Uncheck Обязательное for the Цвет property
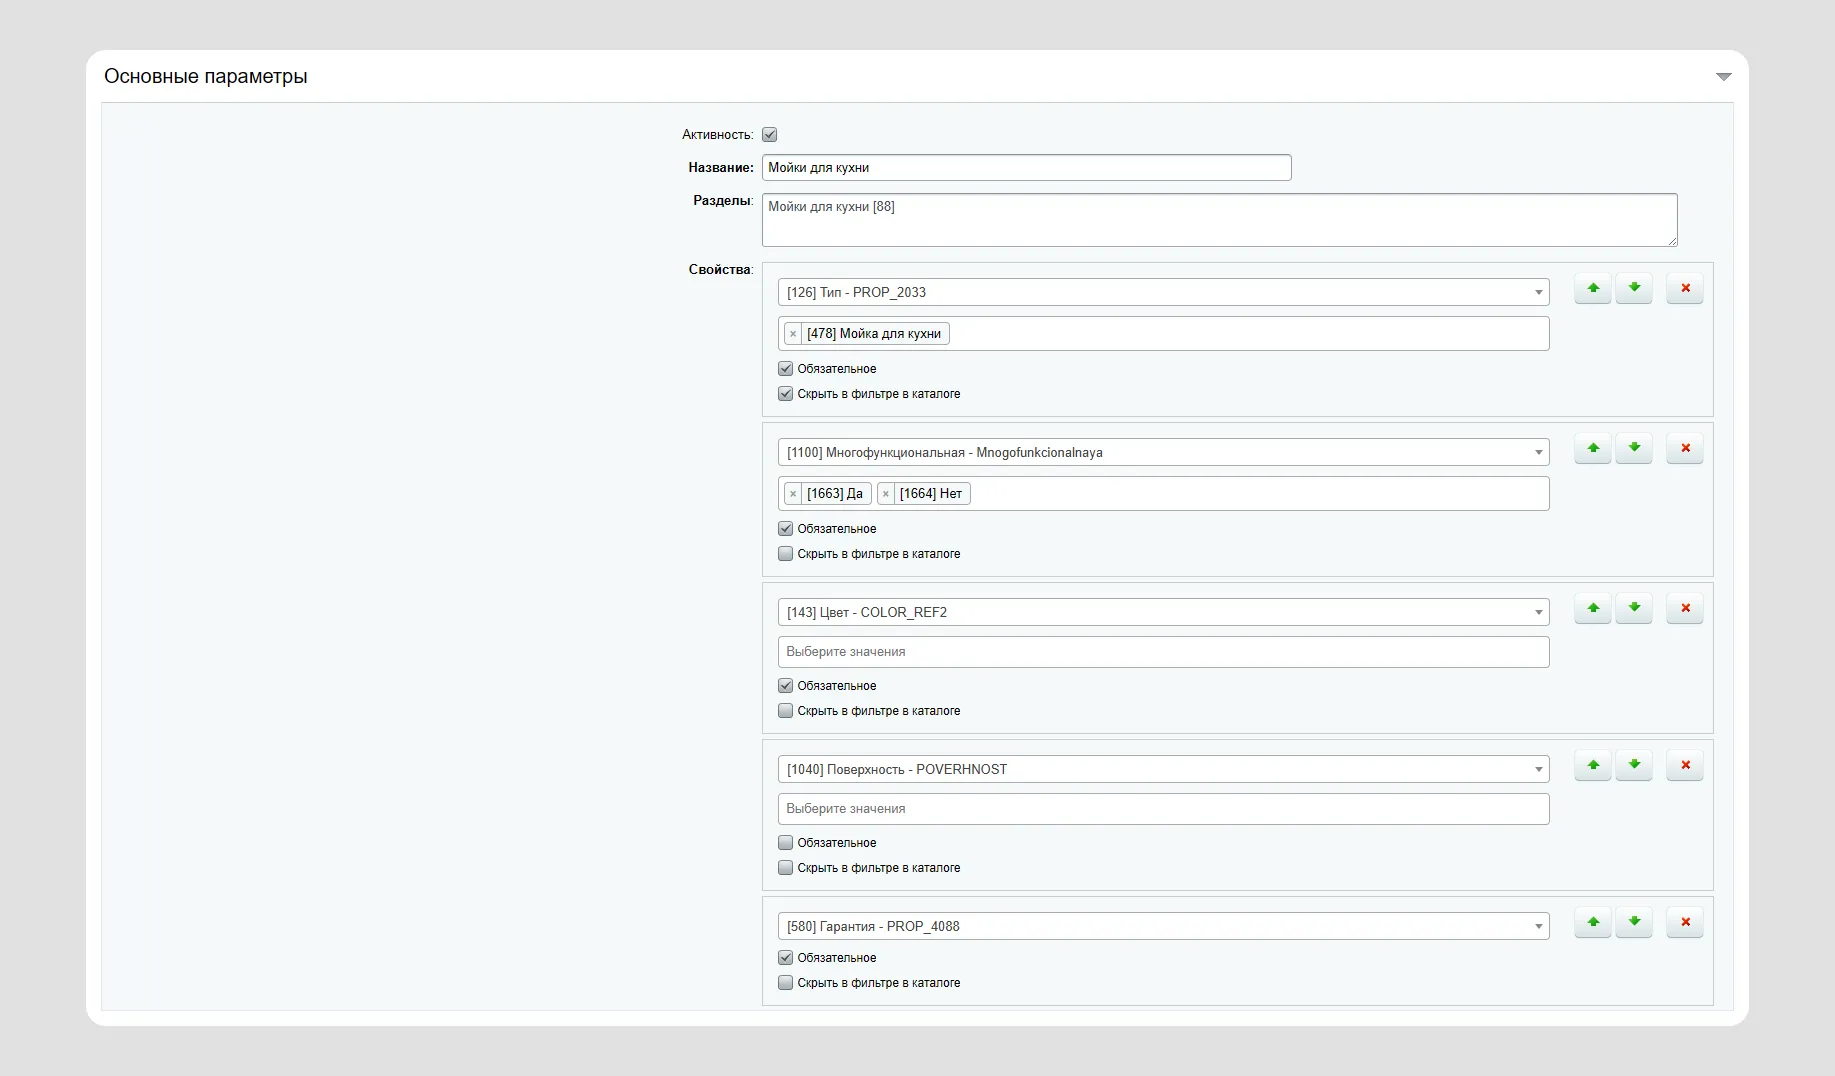Image resolution: width=1835 pixels, height=1076 pixels. point(785,686)
